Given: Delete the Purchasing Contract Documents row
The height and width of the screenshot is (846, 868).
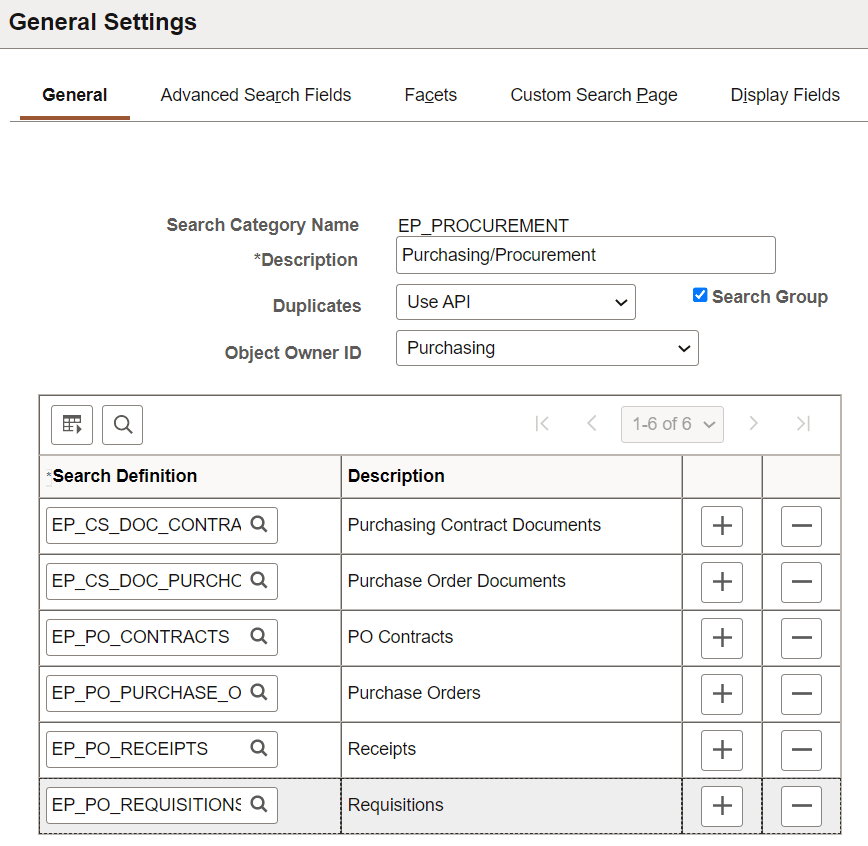Looking at the screenshot, I should [x=801, y=526].
